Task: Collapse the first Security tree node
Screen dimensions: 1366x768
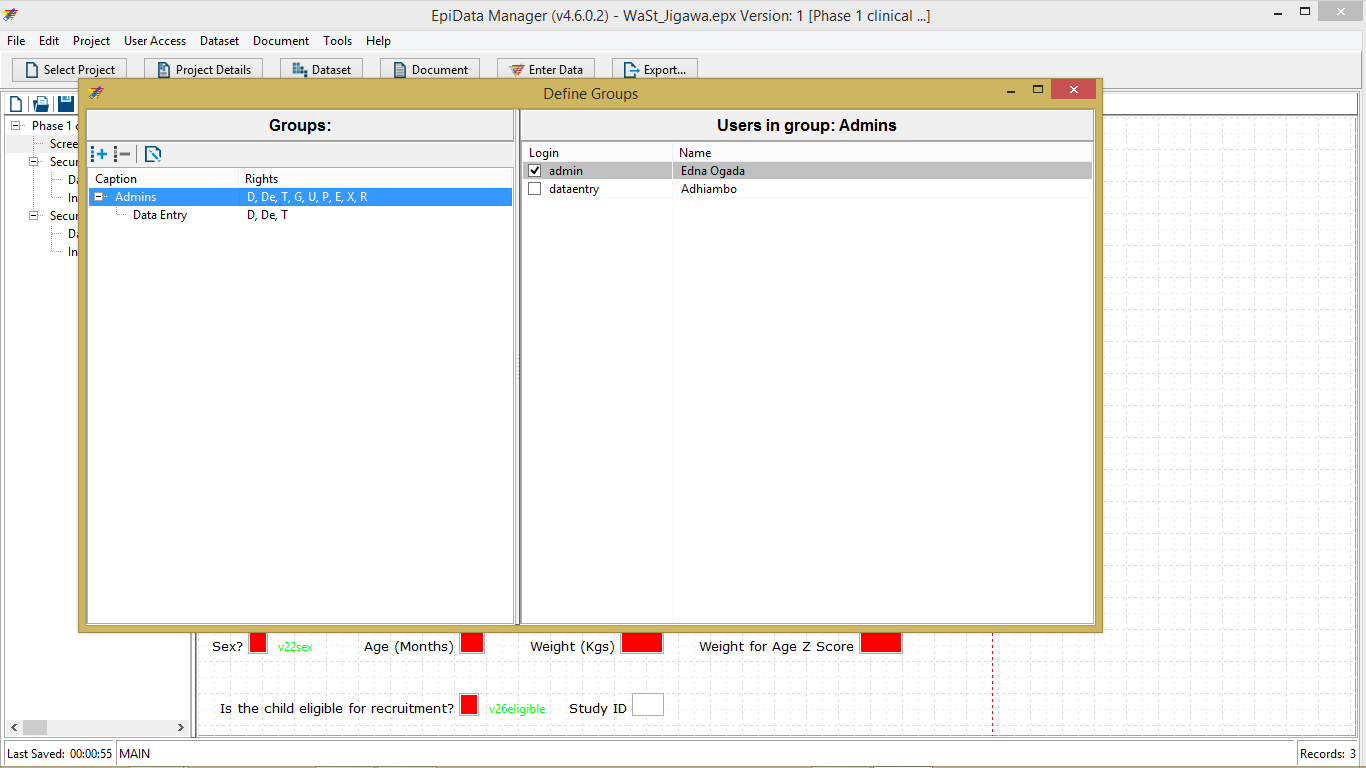Action: 34,162
